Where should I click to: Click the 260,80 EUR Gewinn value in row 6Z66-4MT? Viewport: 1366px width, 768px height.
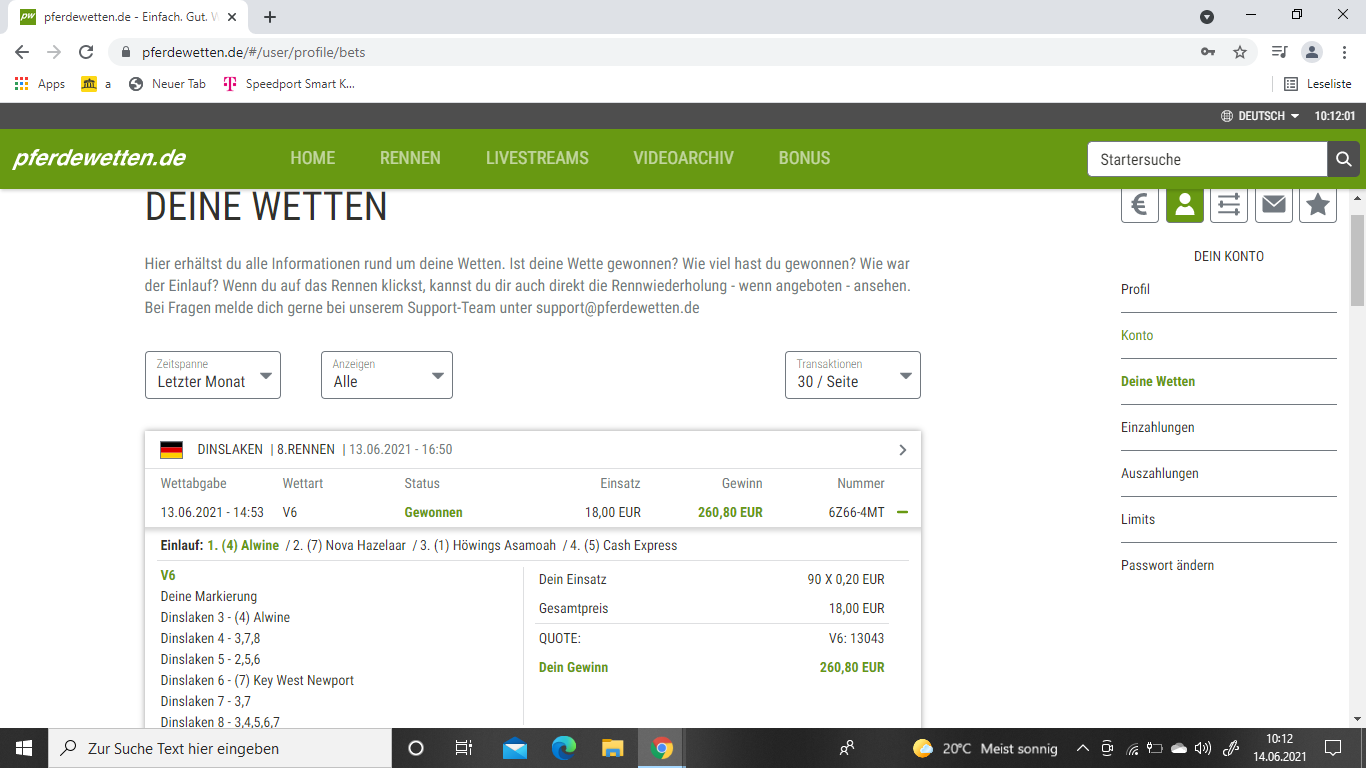coord(730,512)
